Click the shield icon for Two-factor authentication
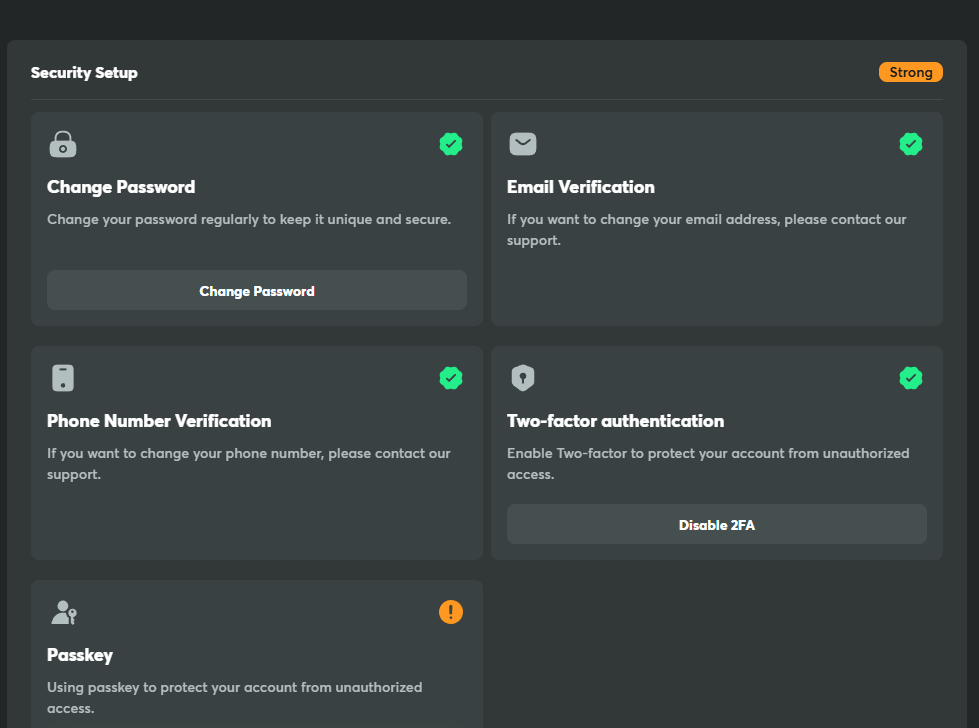The image size is (979, 728). [522, 378]
